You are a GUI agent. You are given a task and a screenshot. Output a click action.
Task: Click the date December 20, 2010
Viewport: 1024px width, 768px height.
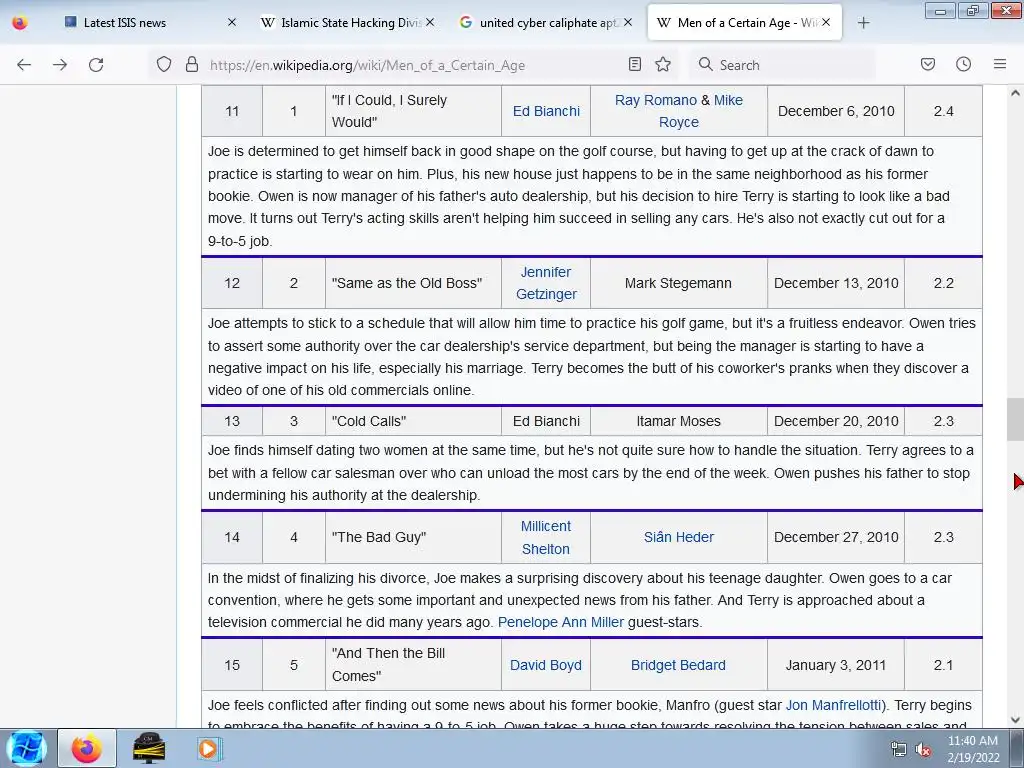click(836, 421)
